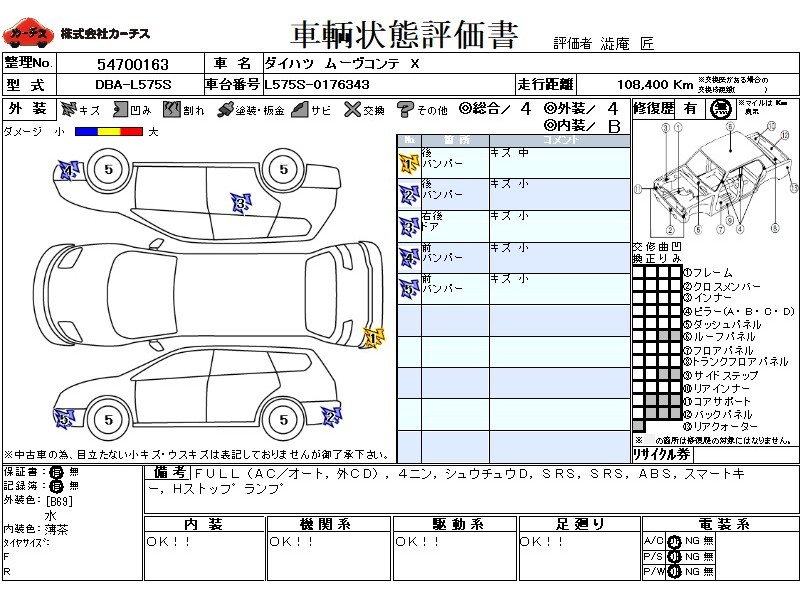Select 無 for 保証書

(74, 472)
